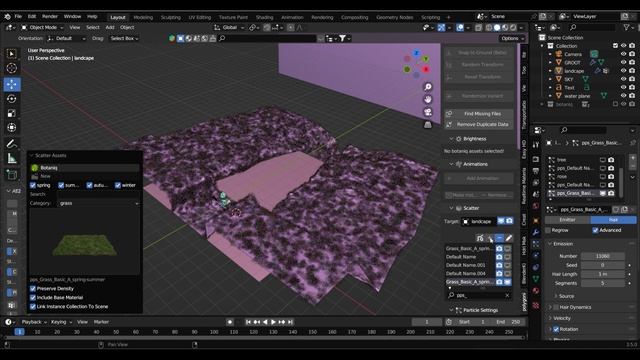
Task: Open the Tool properties tab
Action: coord(536,144)
